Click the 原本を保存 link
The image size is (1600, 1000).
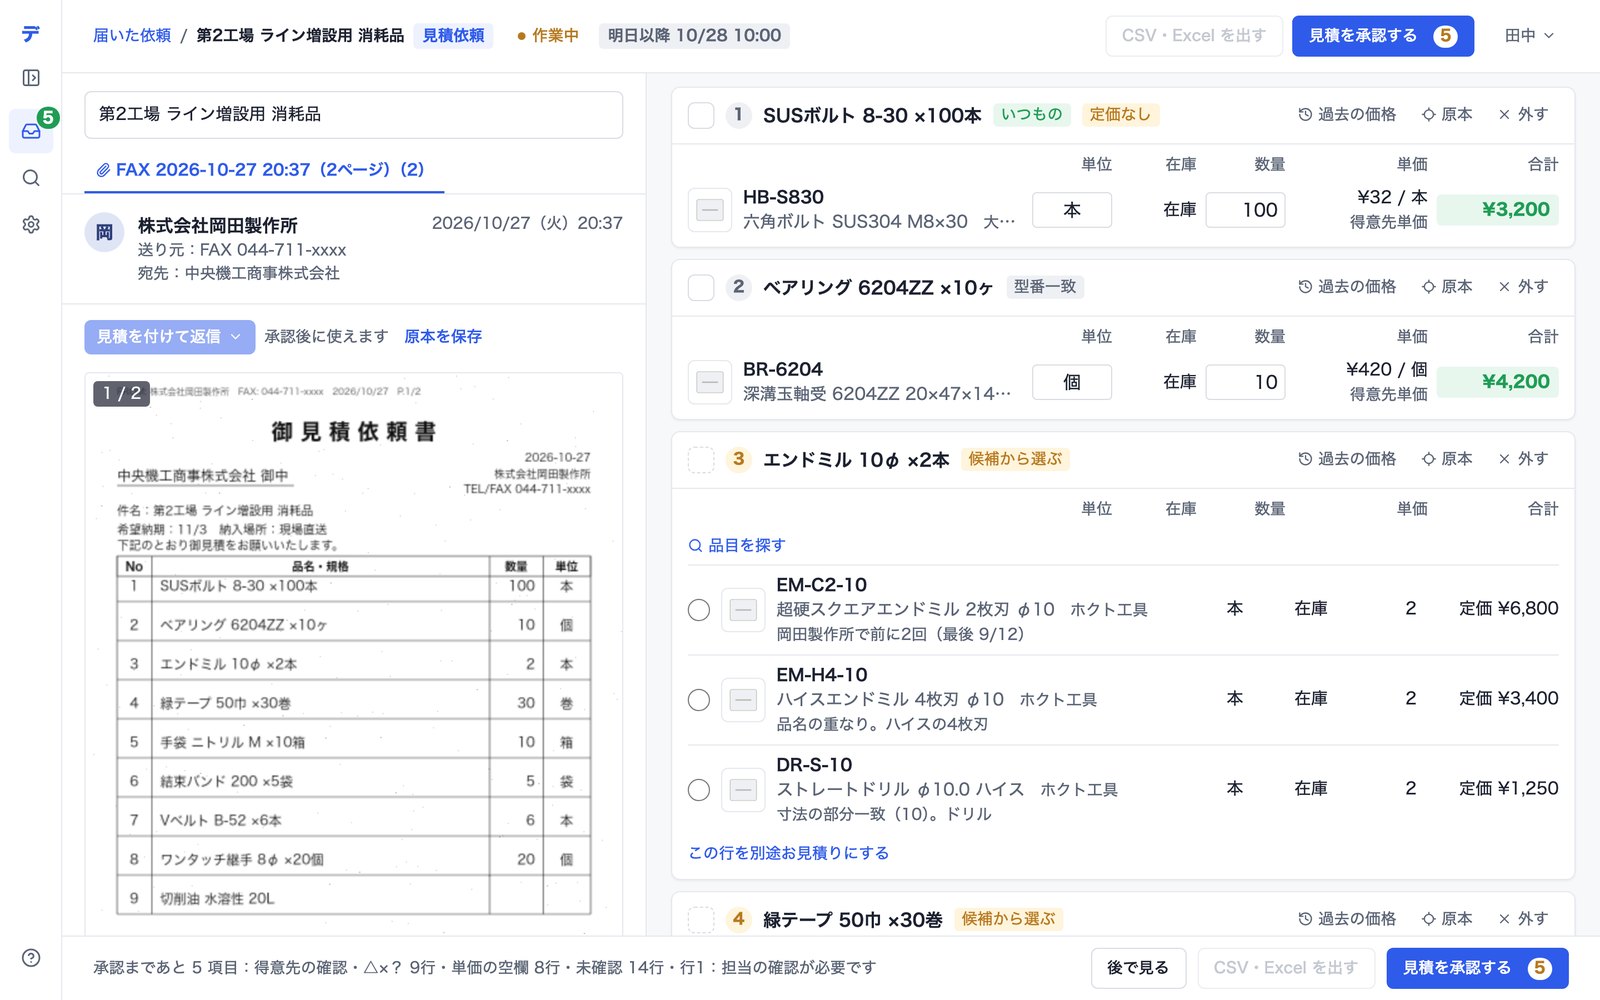click(x=443, y=337)
